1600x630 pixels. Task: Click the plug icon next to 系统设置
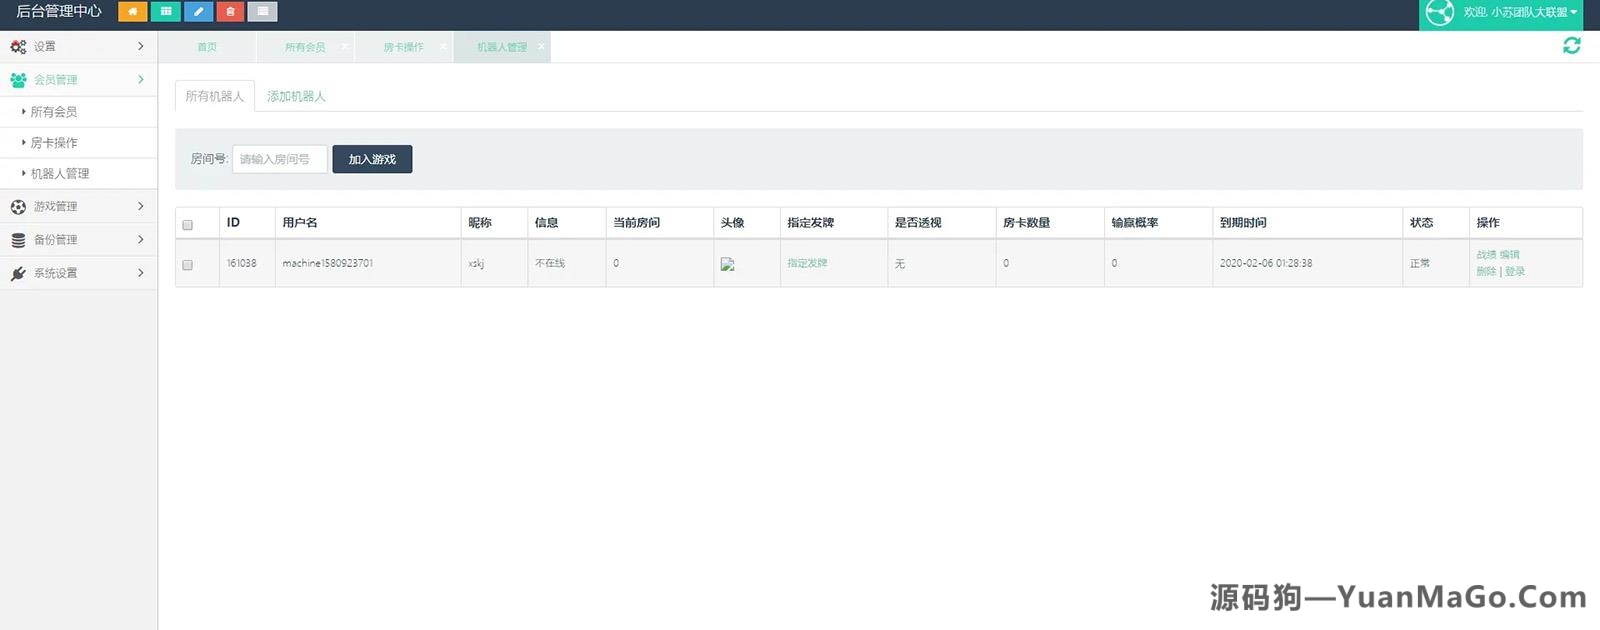click(18, 273)
